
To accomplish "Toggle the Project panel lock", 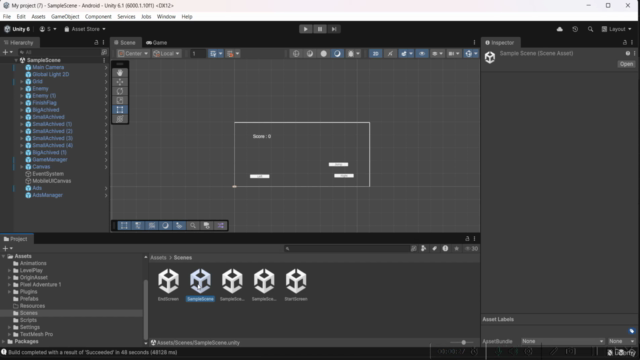I will pos(467,239).
